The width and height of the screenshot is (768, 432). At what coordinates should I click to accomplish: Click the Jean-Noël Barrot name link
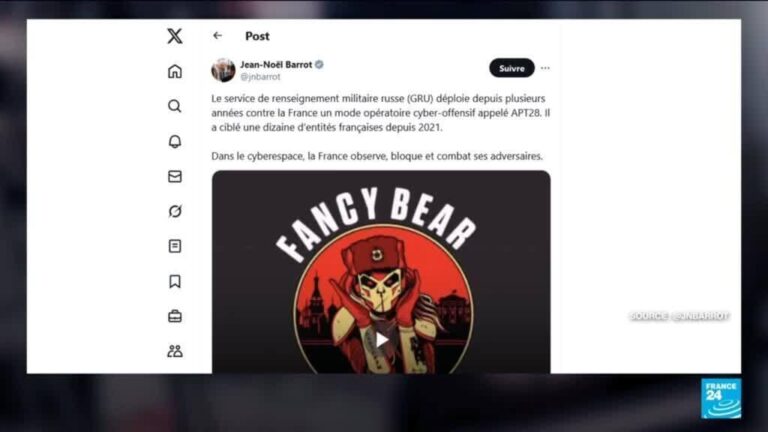pos(276,65)
